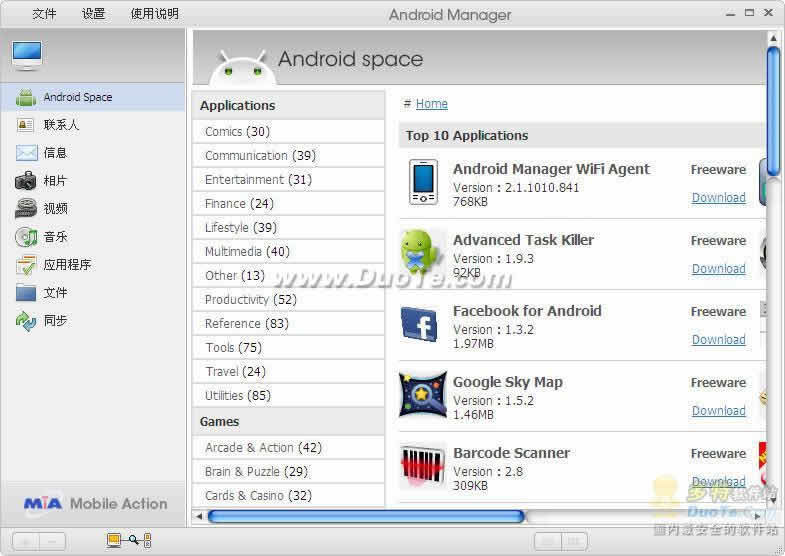Open the Finance (24) category
Image resolution: width=785 pixels, height=556 pixels.
[288, 204]
